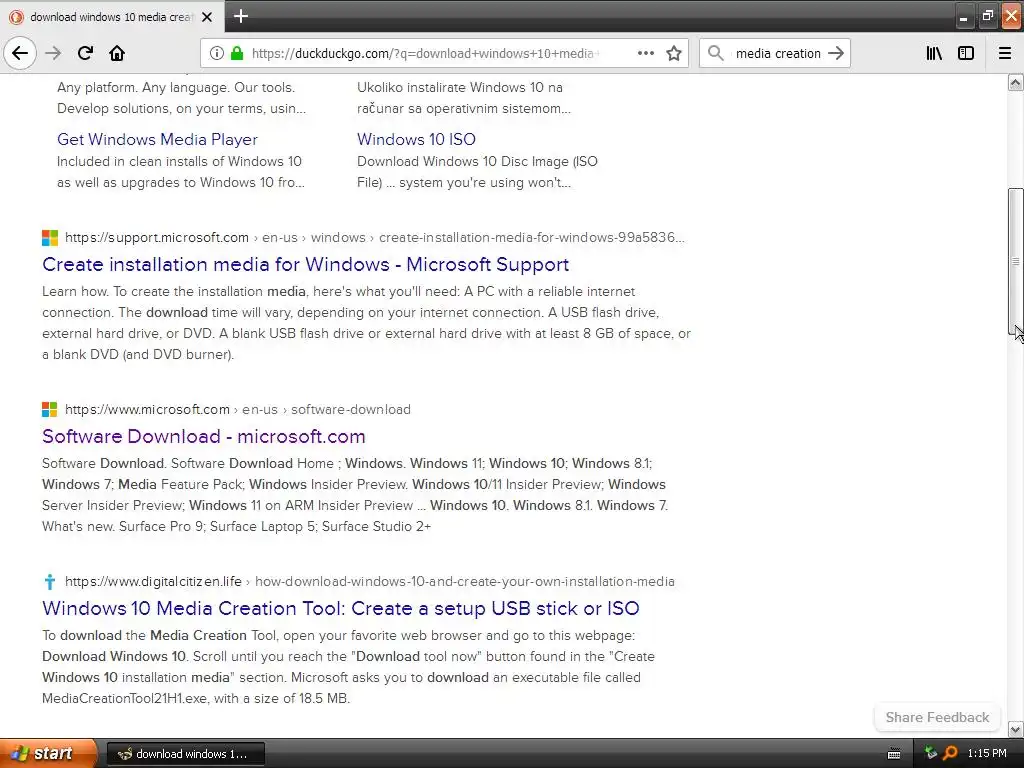Click the orange magnifier tray icon
1024x768 pixels.
pyautogui.click(x=950, y=754)
